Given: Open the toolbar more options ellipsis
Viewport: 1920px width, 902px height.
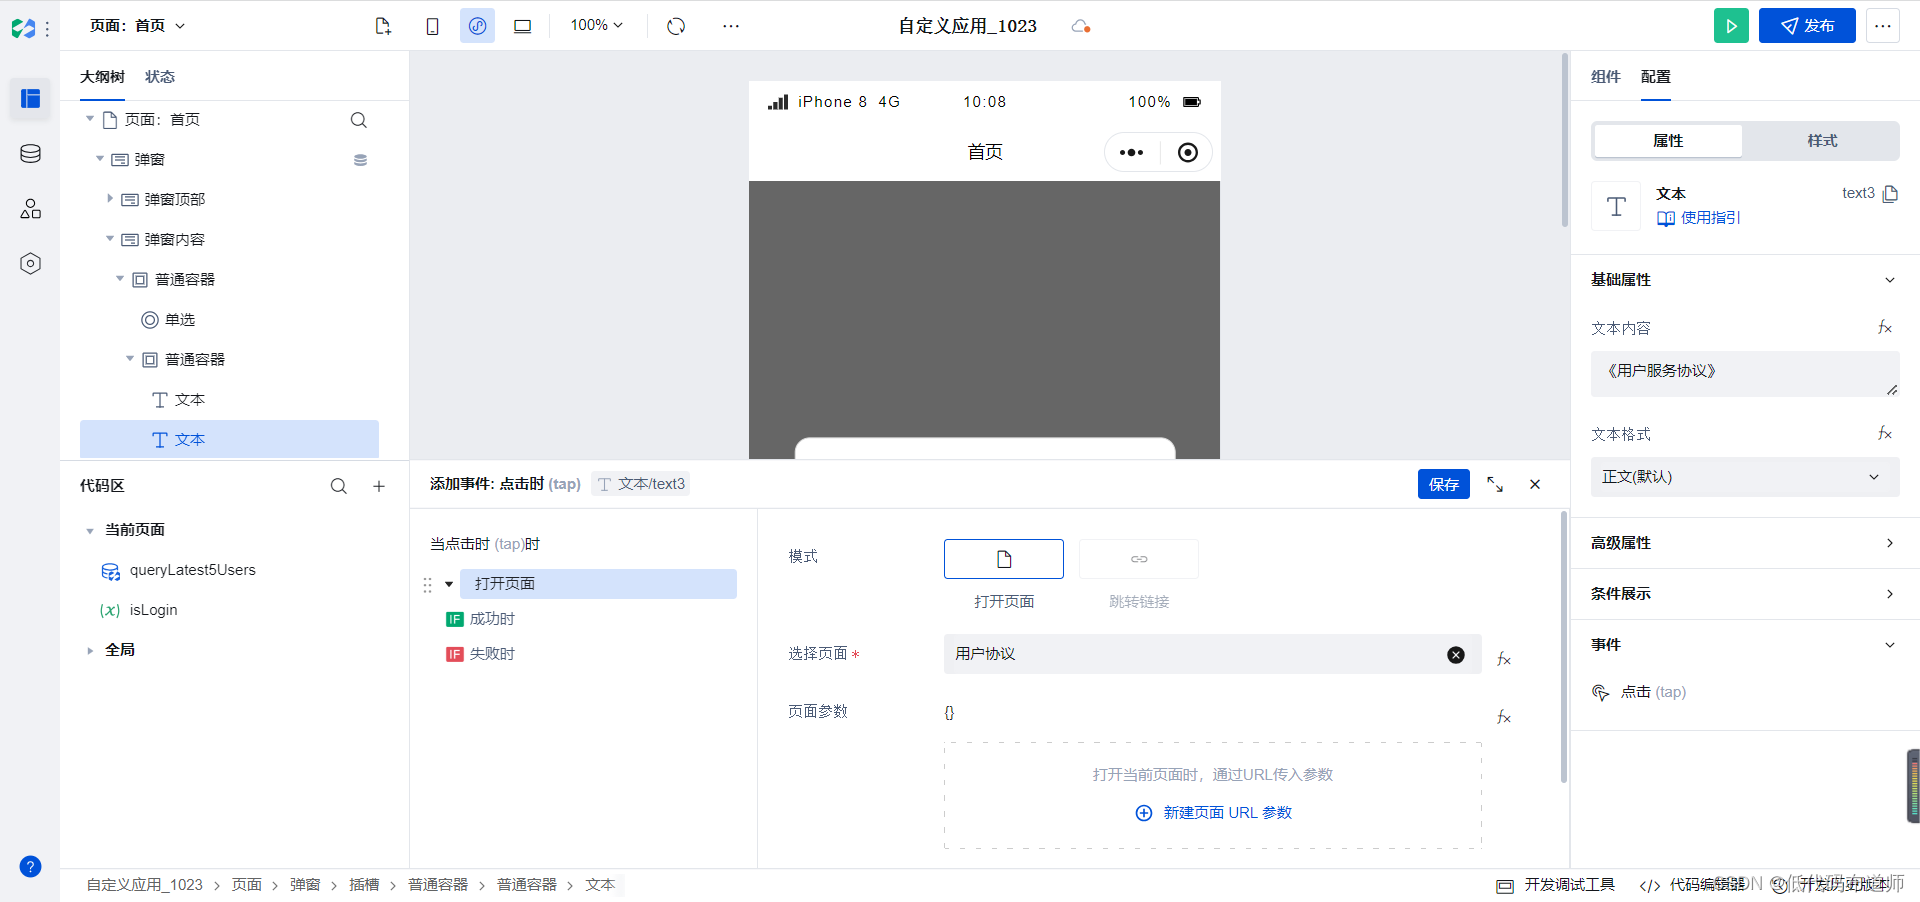Looking at the screenshot, I should (731, 26).
